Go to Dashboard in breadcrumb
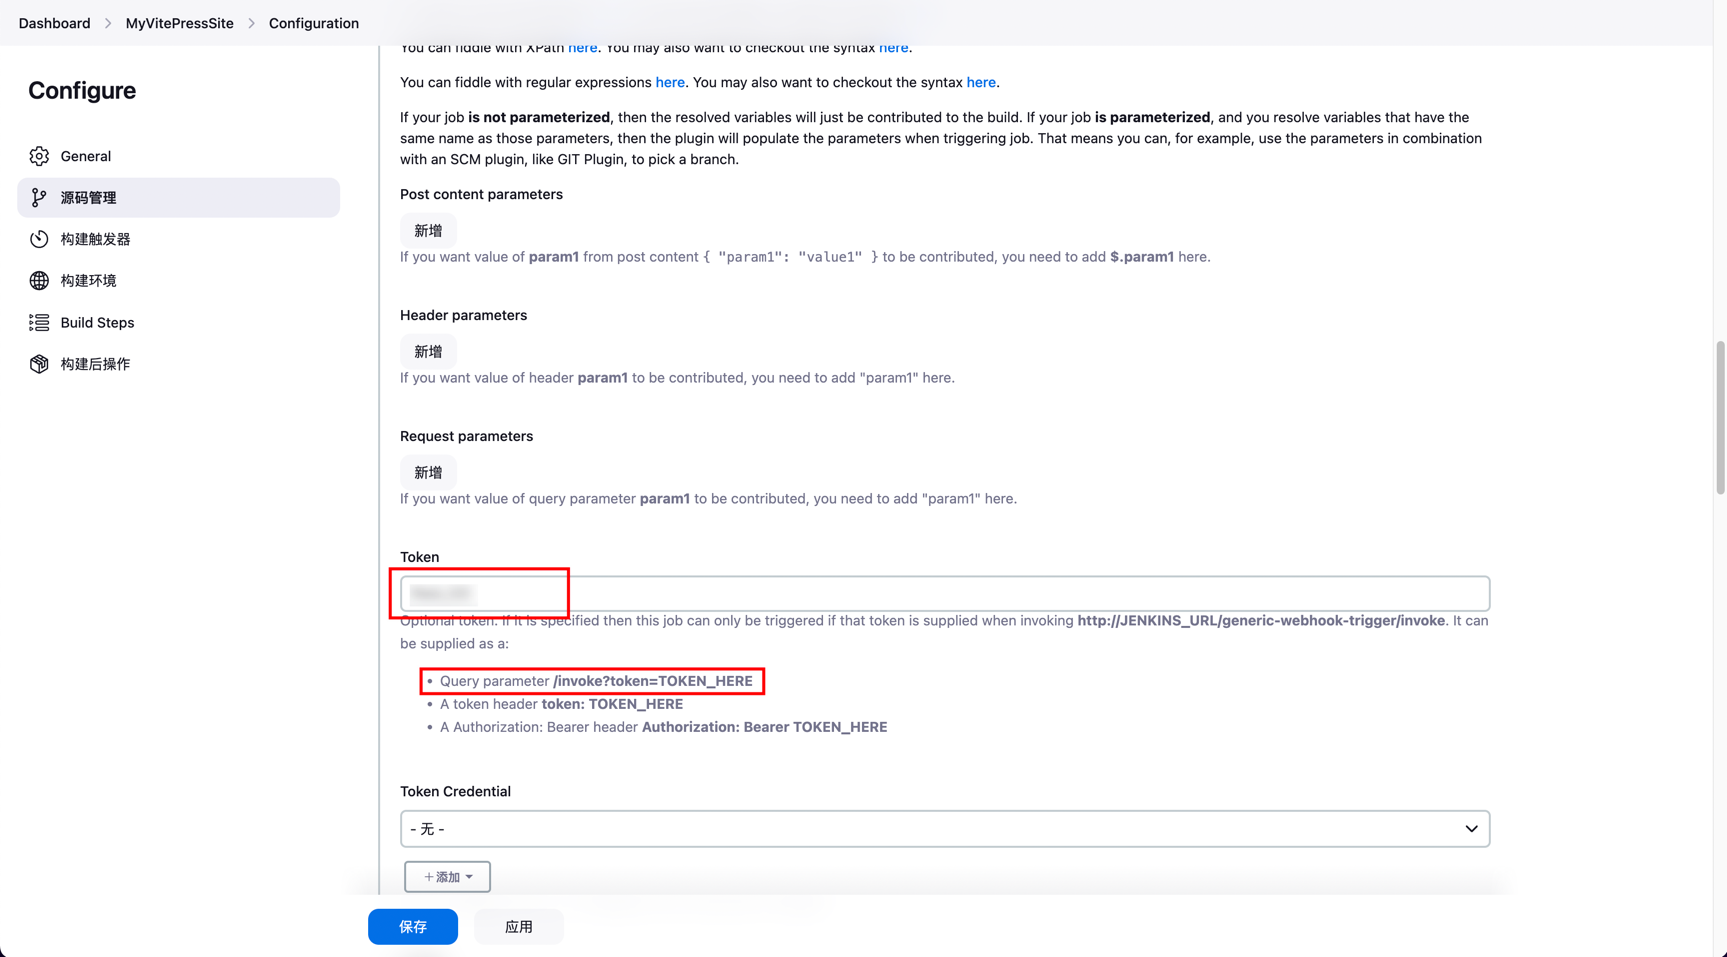Screen dimensions: 1727x957 pos(54,23)
